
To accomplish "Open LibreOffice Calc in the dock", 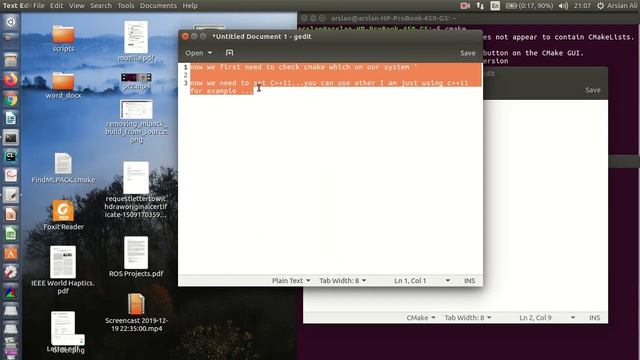I will click(11, 233).
